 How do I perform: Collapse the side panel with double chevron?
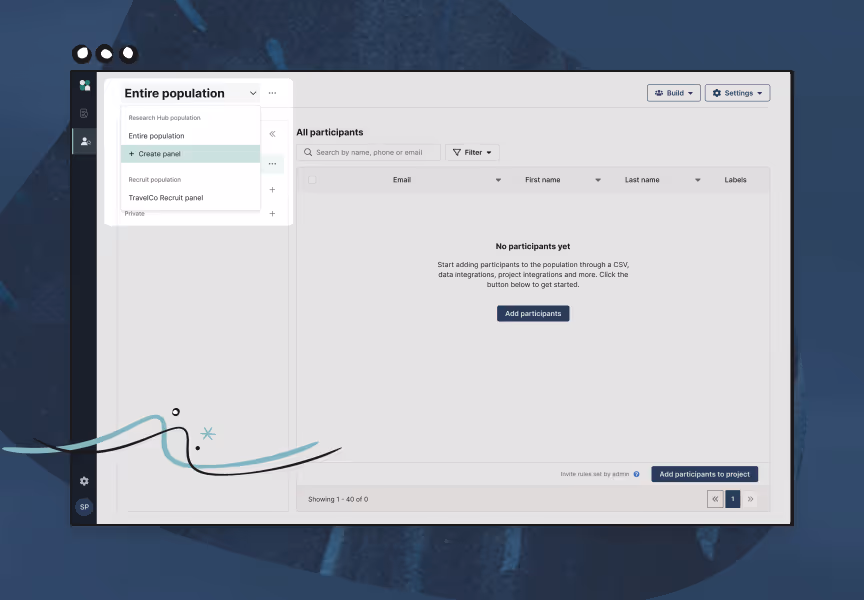click(272, 134)
